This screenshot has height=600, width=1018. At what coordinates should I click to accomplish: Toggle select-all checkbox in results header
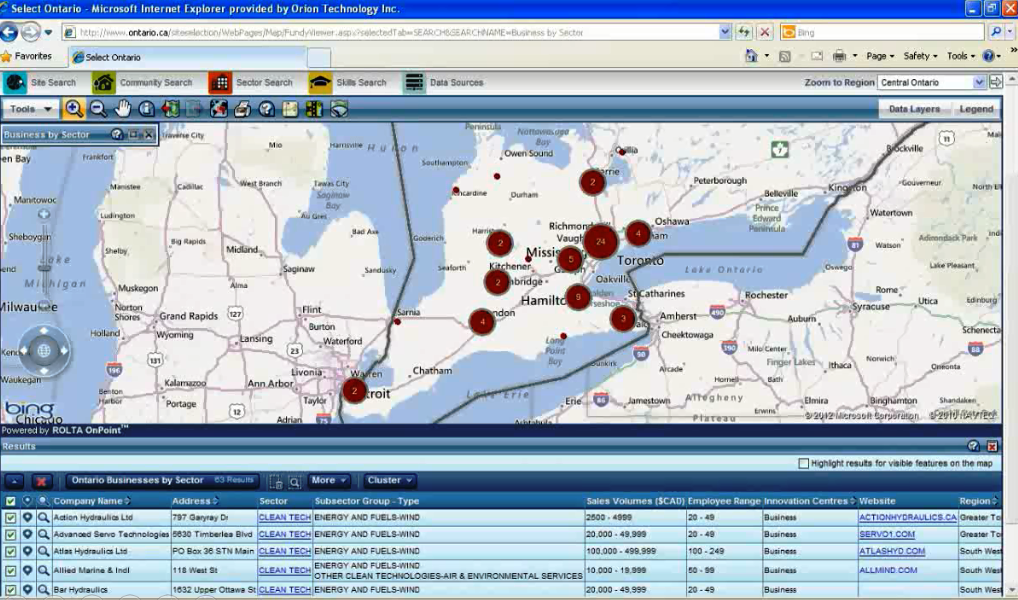[10, 501]
